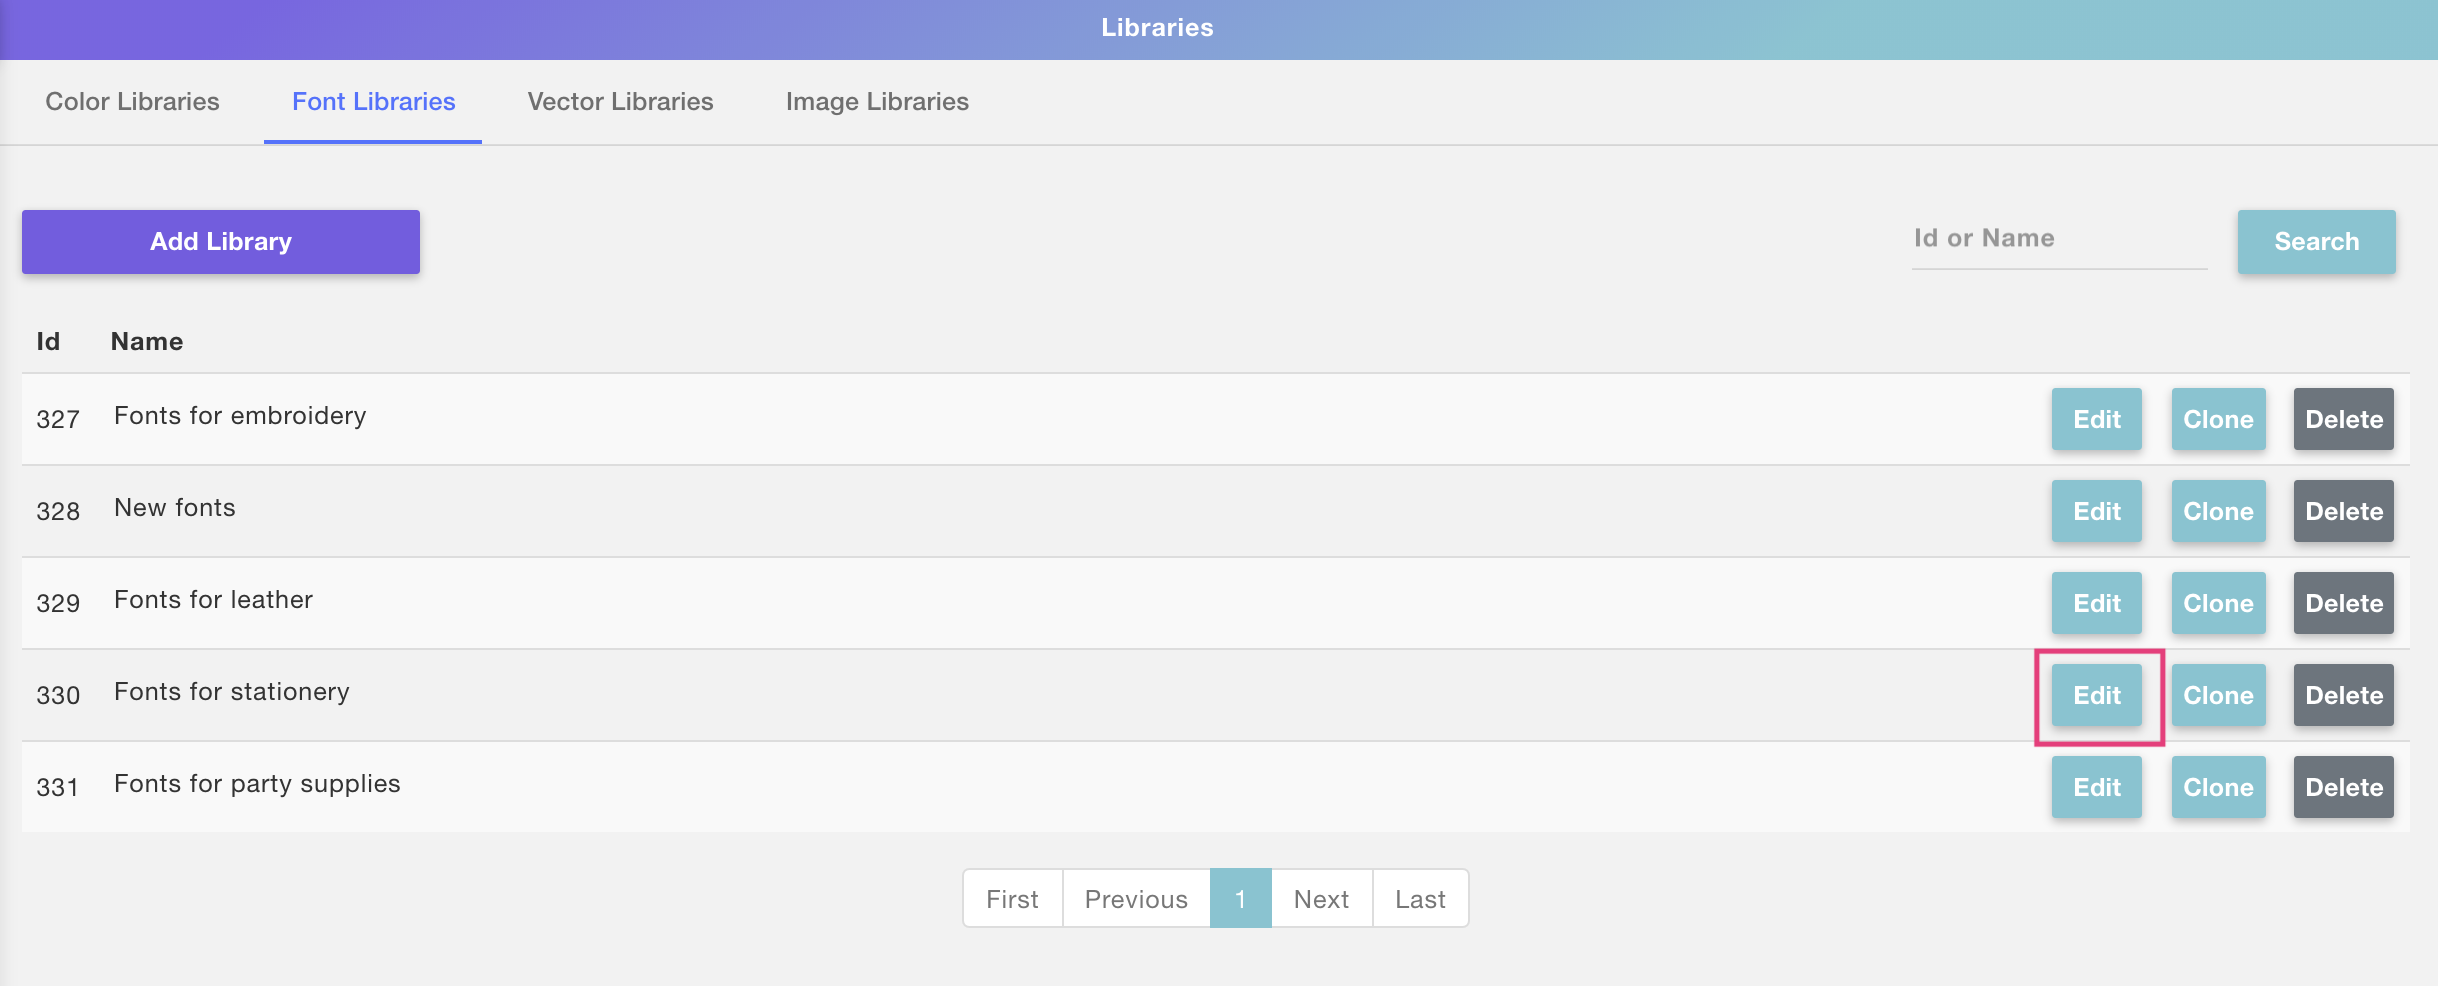Delete the New fonts library
Viewport: 2438px width, 986px height.
pos(2343,511)
